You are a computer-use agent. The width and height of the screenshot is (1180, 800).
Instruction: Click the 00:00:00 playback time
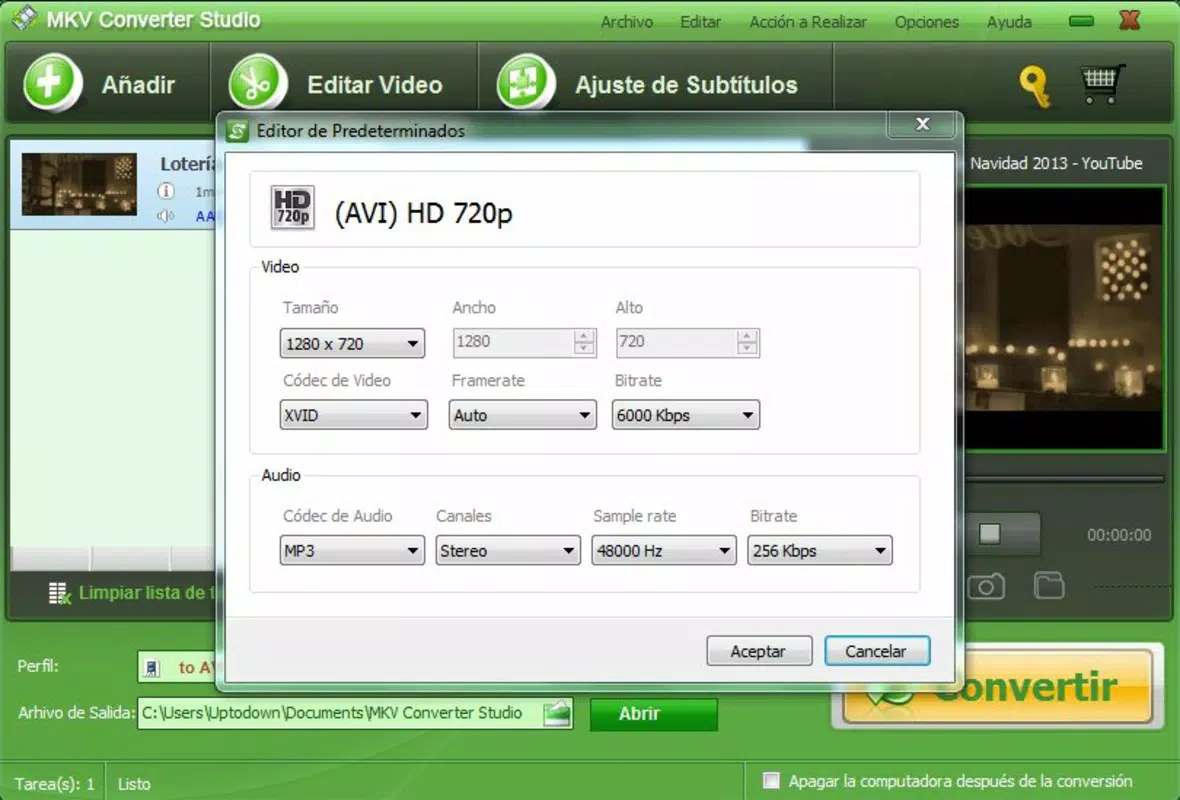pyautogui.click(x=1118, y=535)
